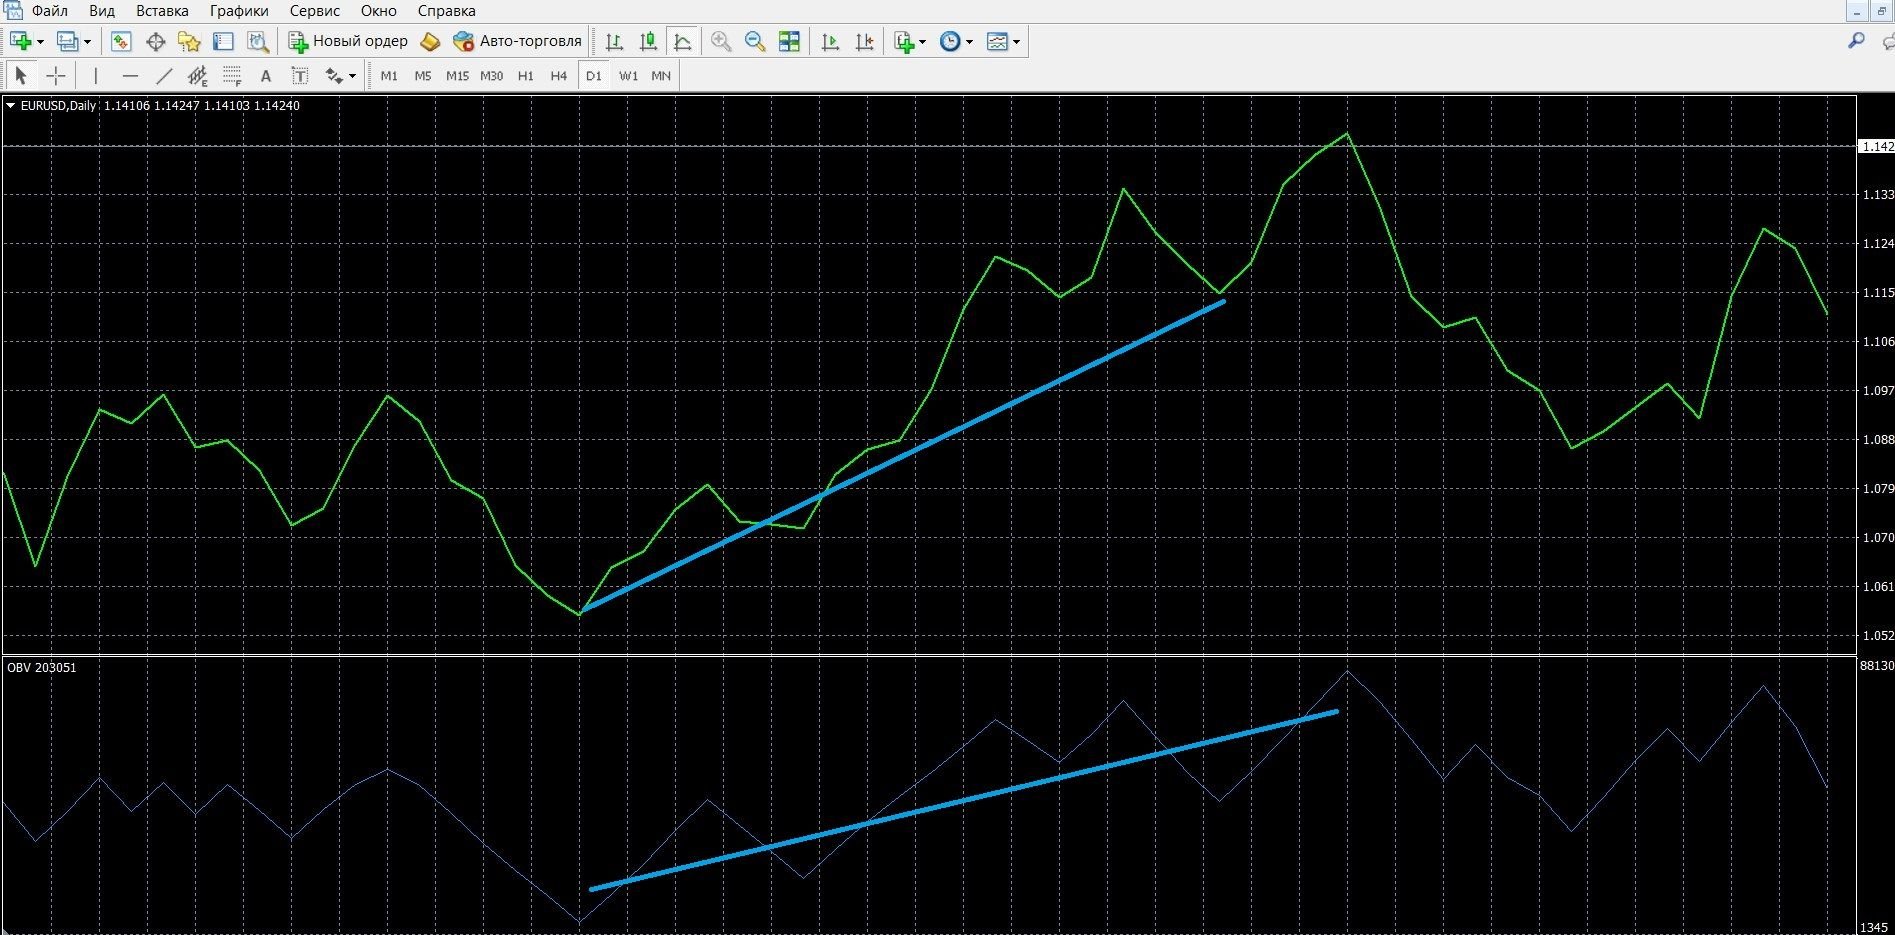The width and height of the screenshot is (1895, 935).
Task: Select the Horizontal Line drawing tool
Action: (130, 75)
